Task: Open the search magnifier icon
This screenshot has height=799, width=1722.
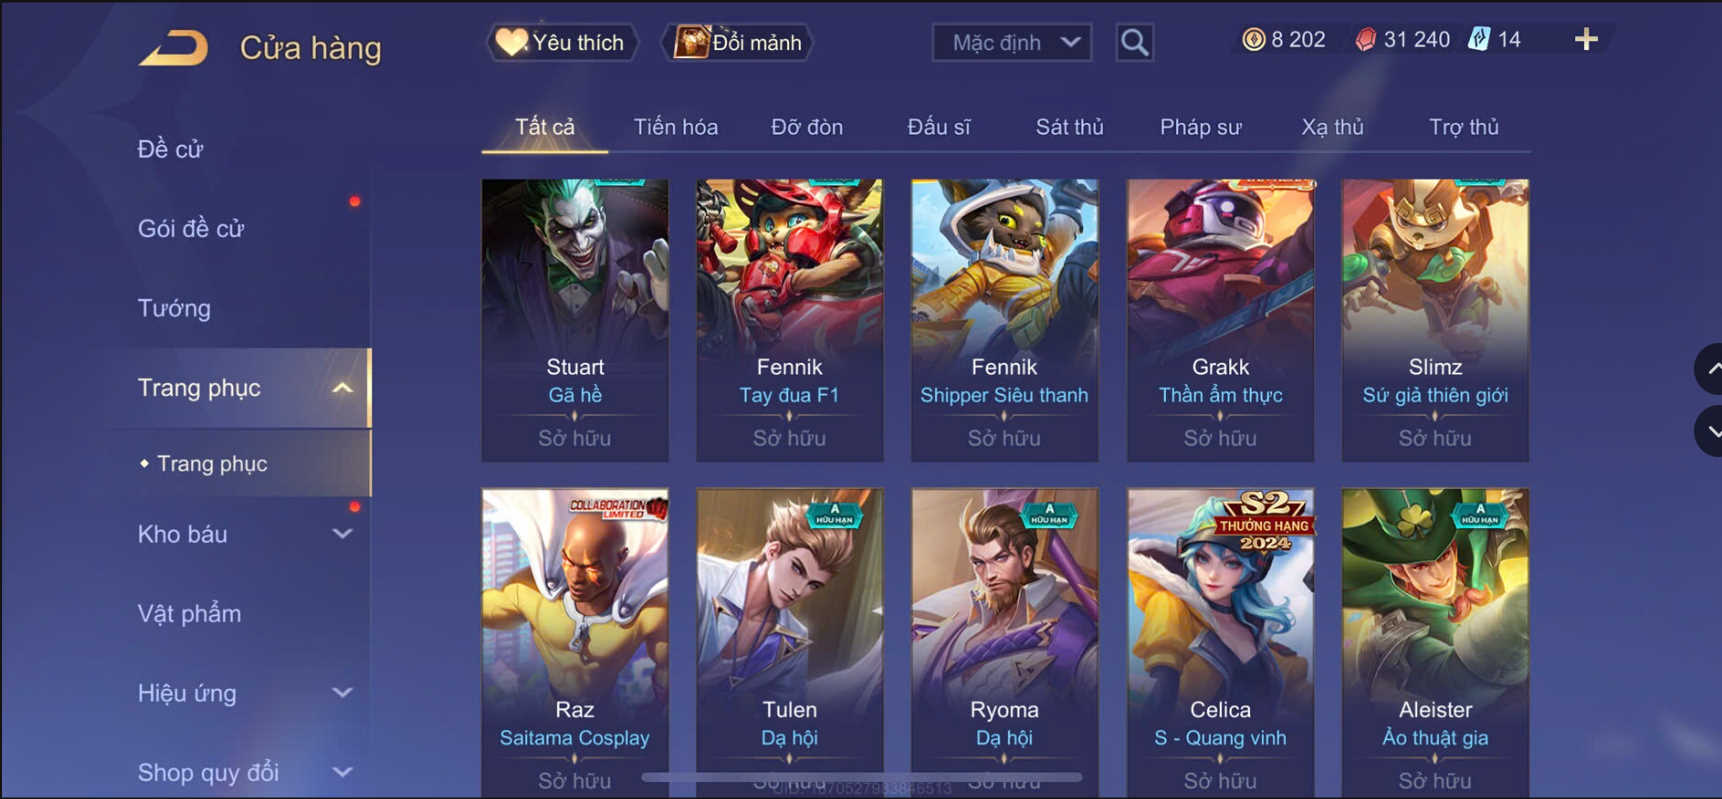Action: (1134, 43)
